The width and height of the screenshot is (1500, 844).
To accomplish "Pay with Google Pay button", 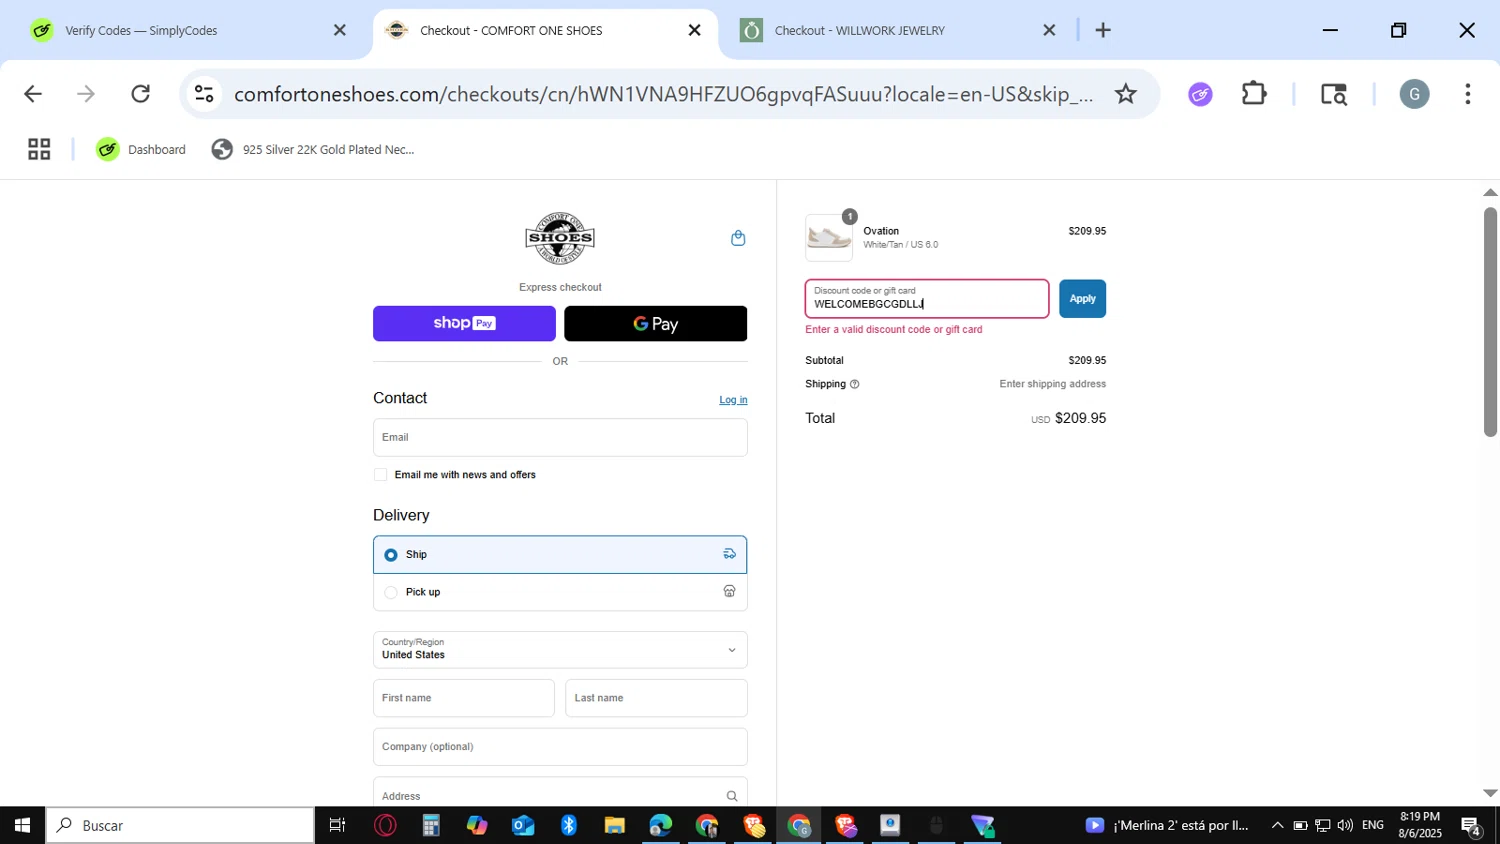I will [x=656, y=324].
